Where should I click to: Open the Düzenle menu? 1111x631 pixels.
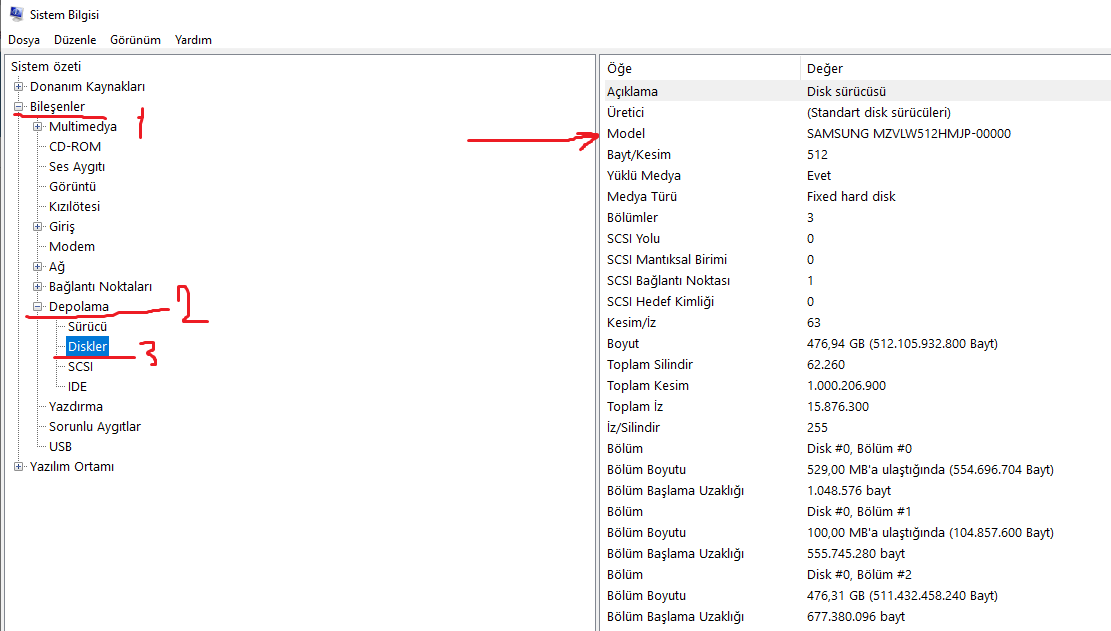point(75,40)
